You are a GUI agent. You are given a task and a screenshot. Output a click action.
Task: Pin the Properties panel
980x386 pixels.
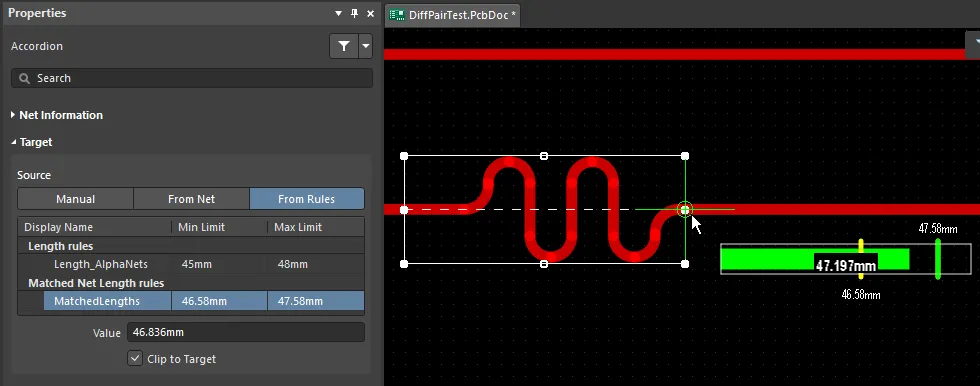point(354,13)
